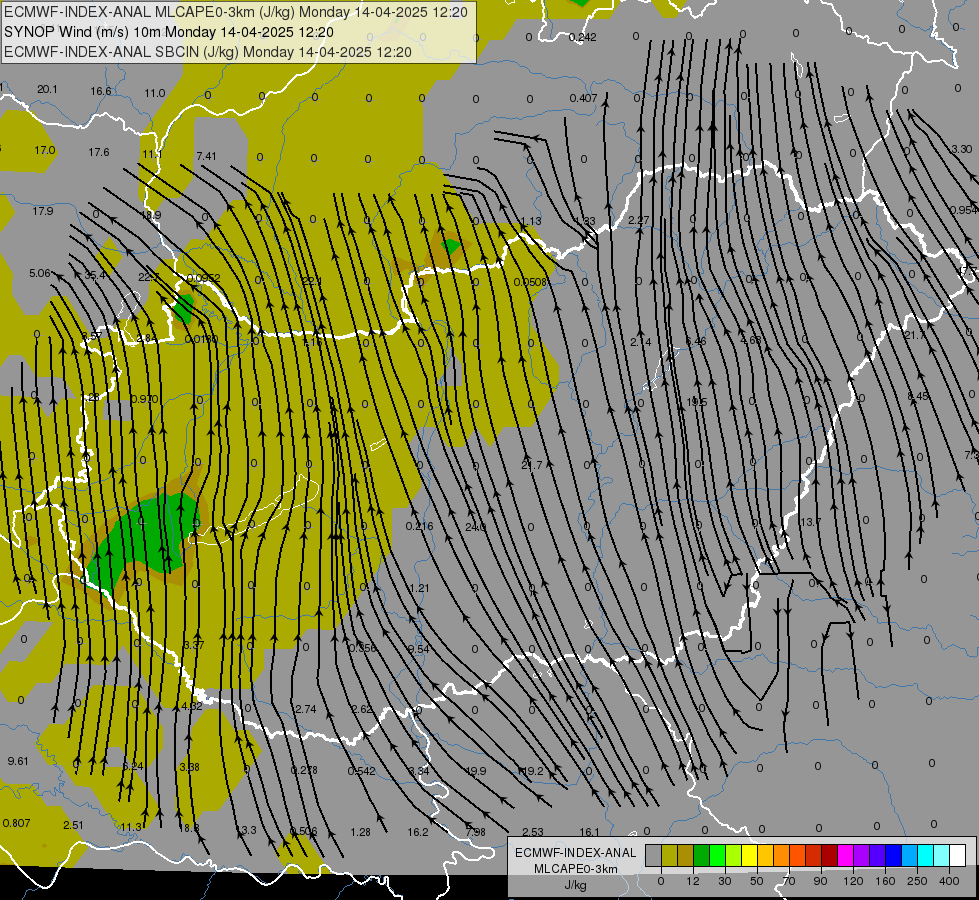The height and width of the screenshot is (900, 979).
Task: Click the map value 0.954
Action: 964,210
